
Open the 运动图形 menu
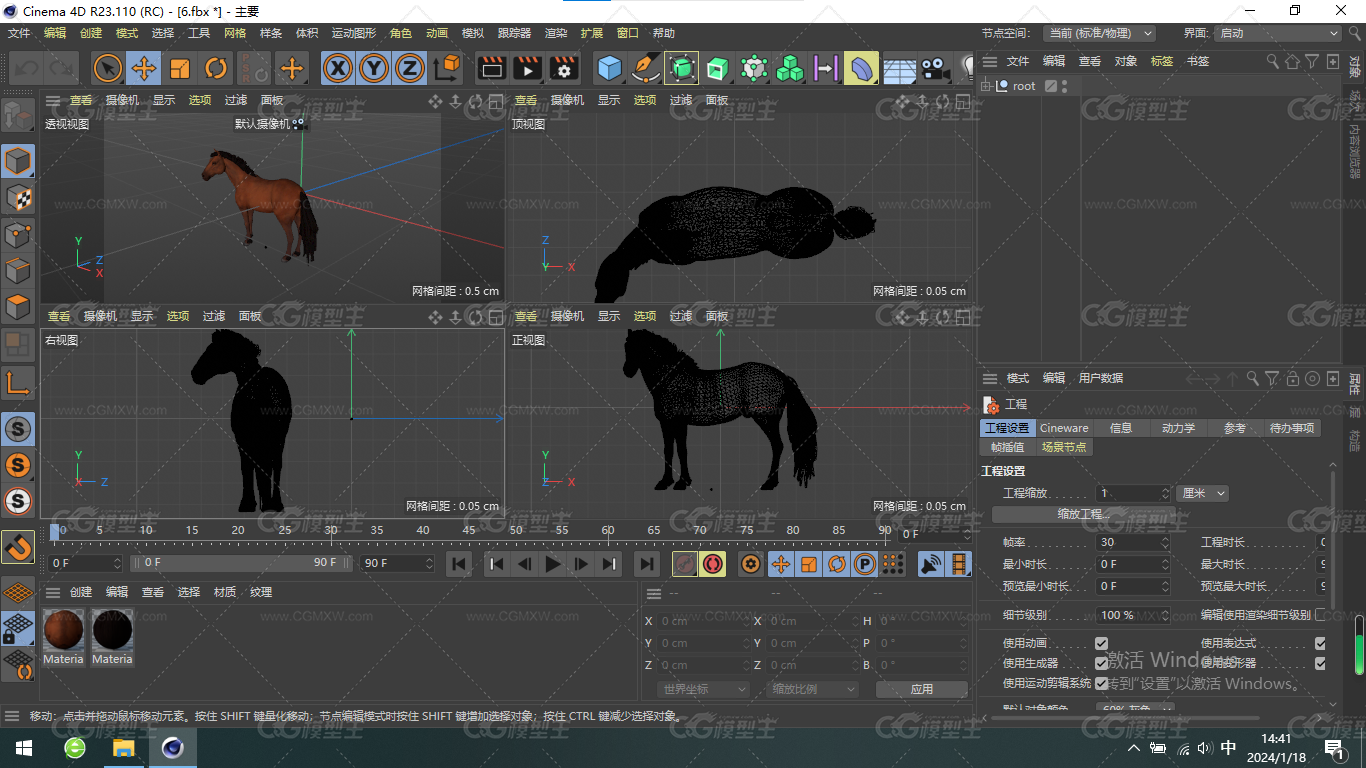tap(356, 33)
